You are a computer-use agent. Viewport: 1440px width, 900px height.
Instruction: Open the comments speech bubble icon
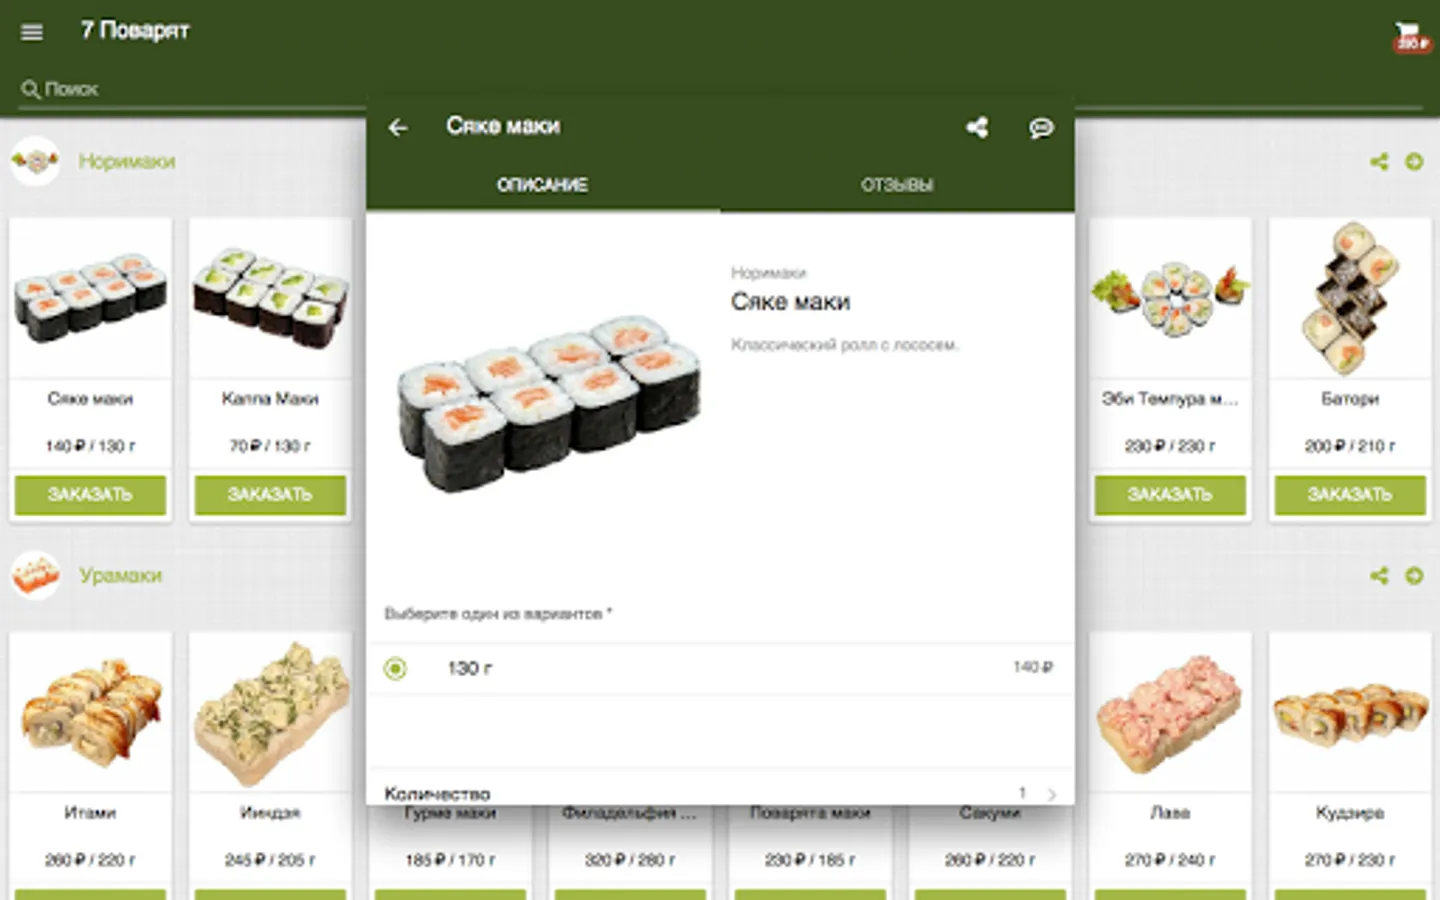coord(1041,127)
